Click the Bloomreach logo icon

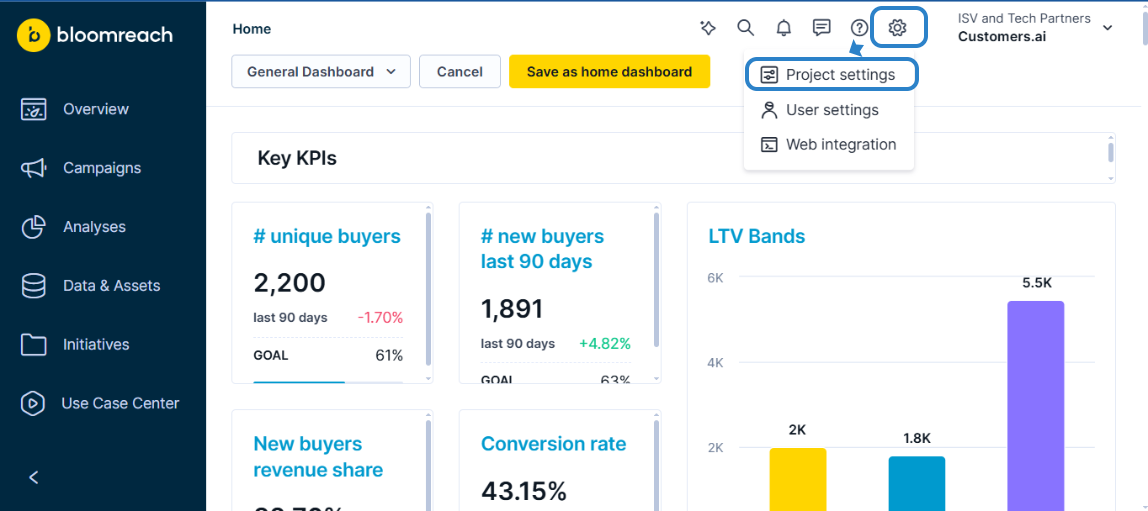(x=34, y=35)
